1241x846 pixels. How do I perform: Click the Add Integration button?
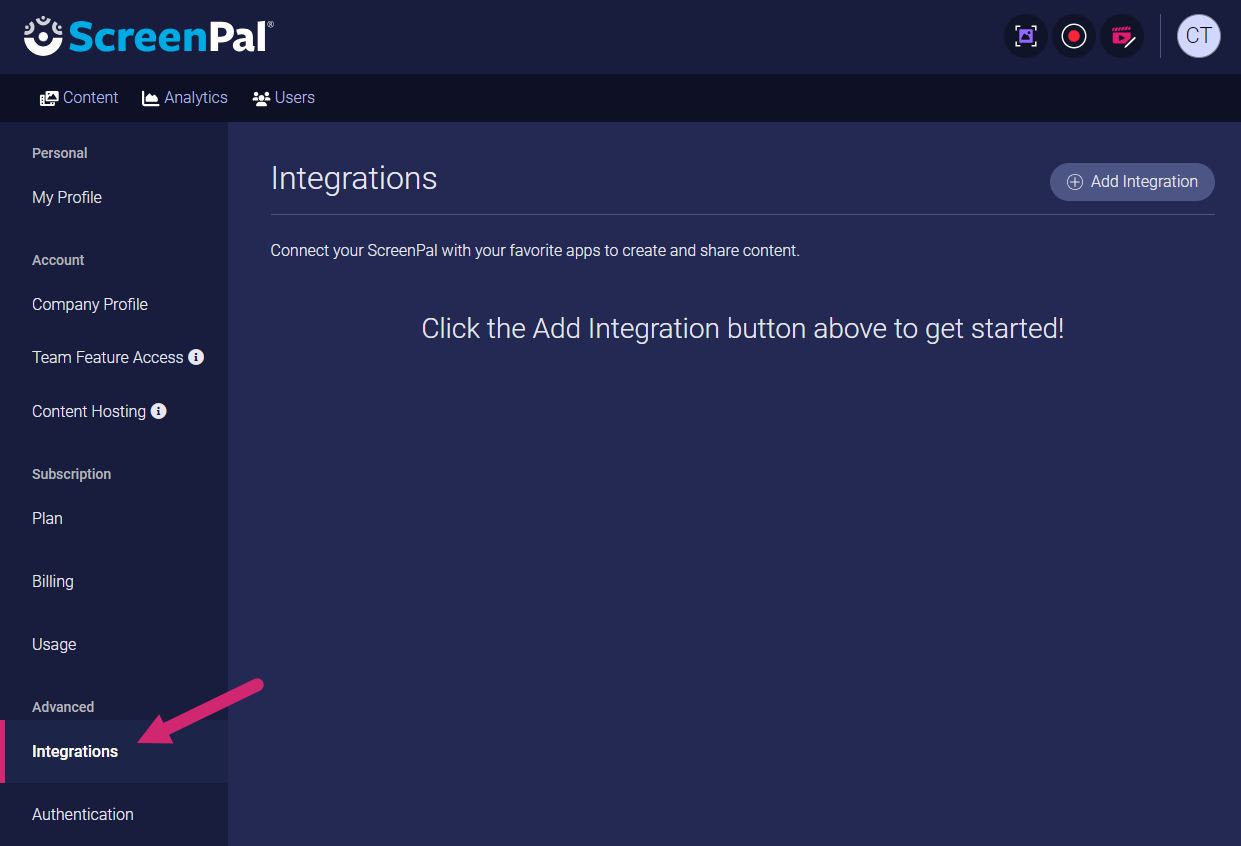1132,182
